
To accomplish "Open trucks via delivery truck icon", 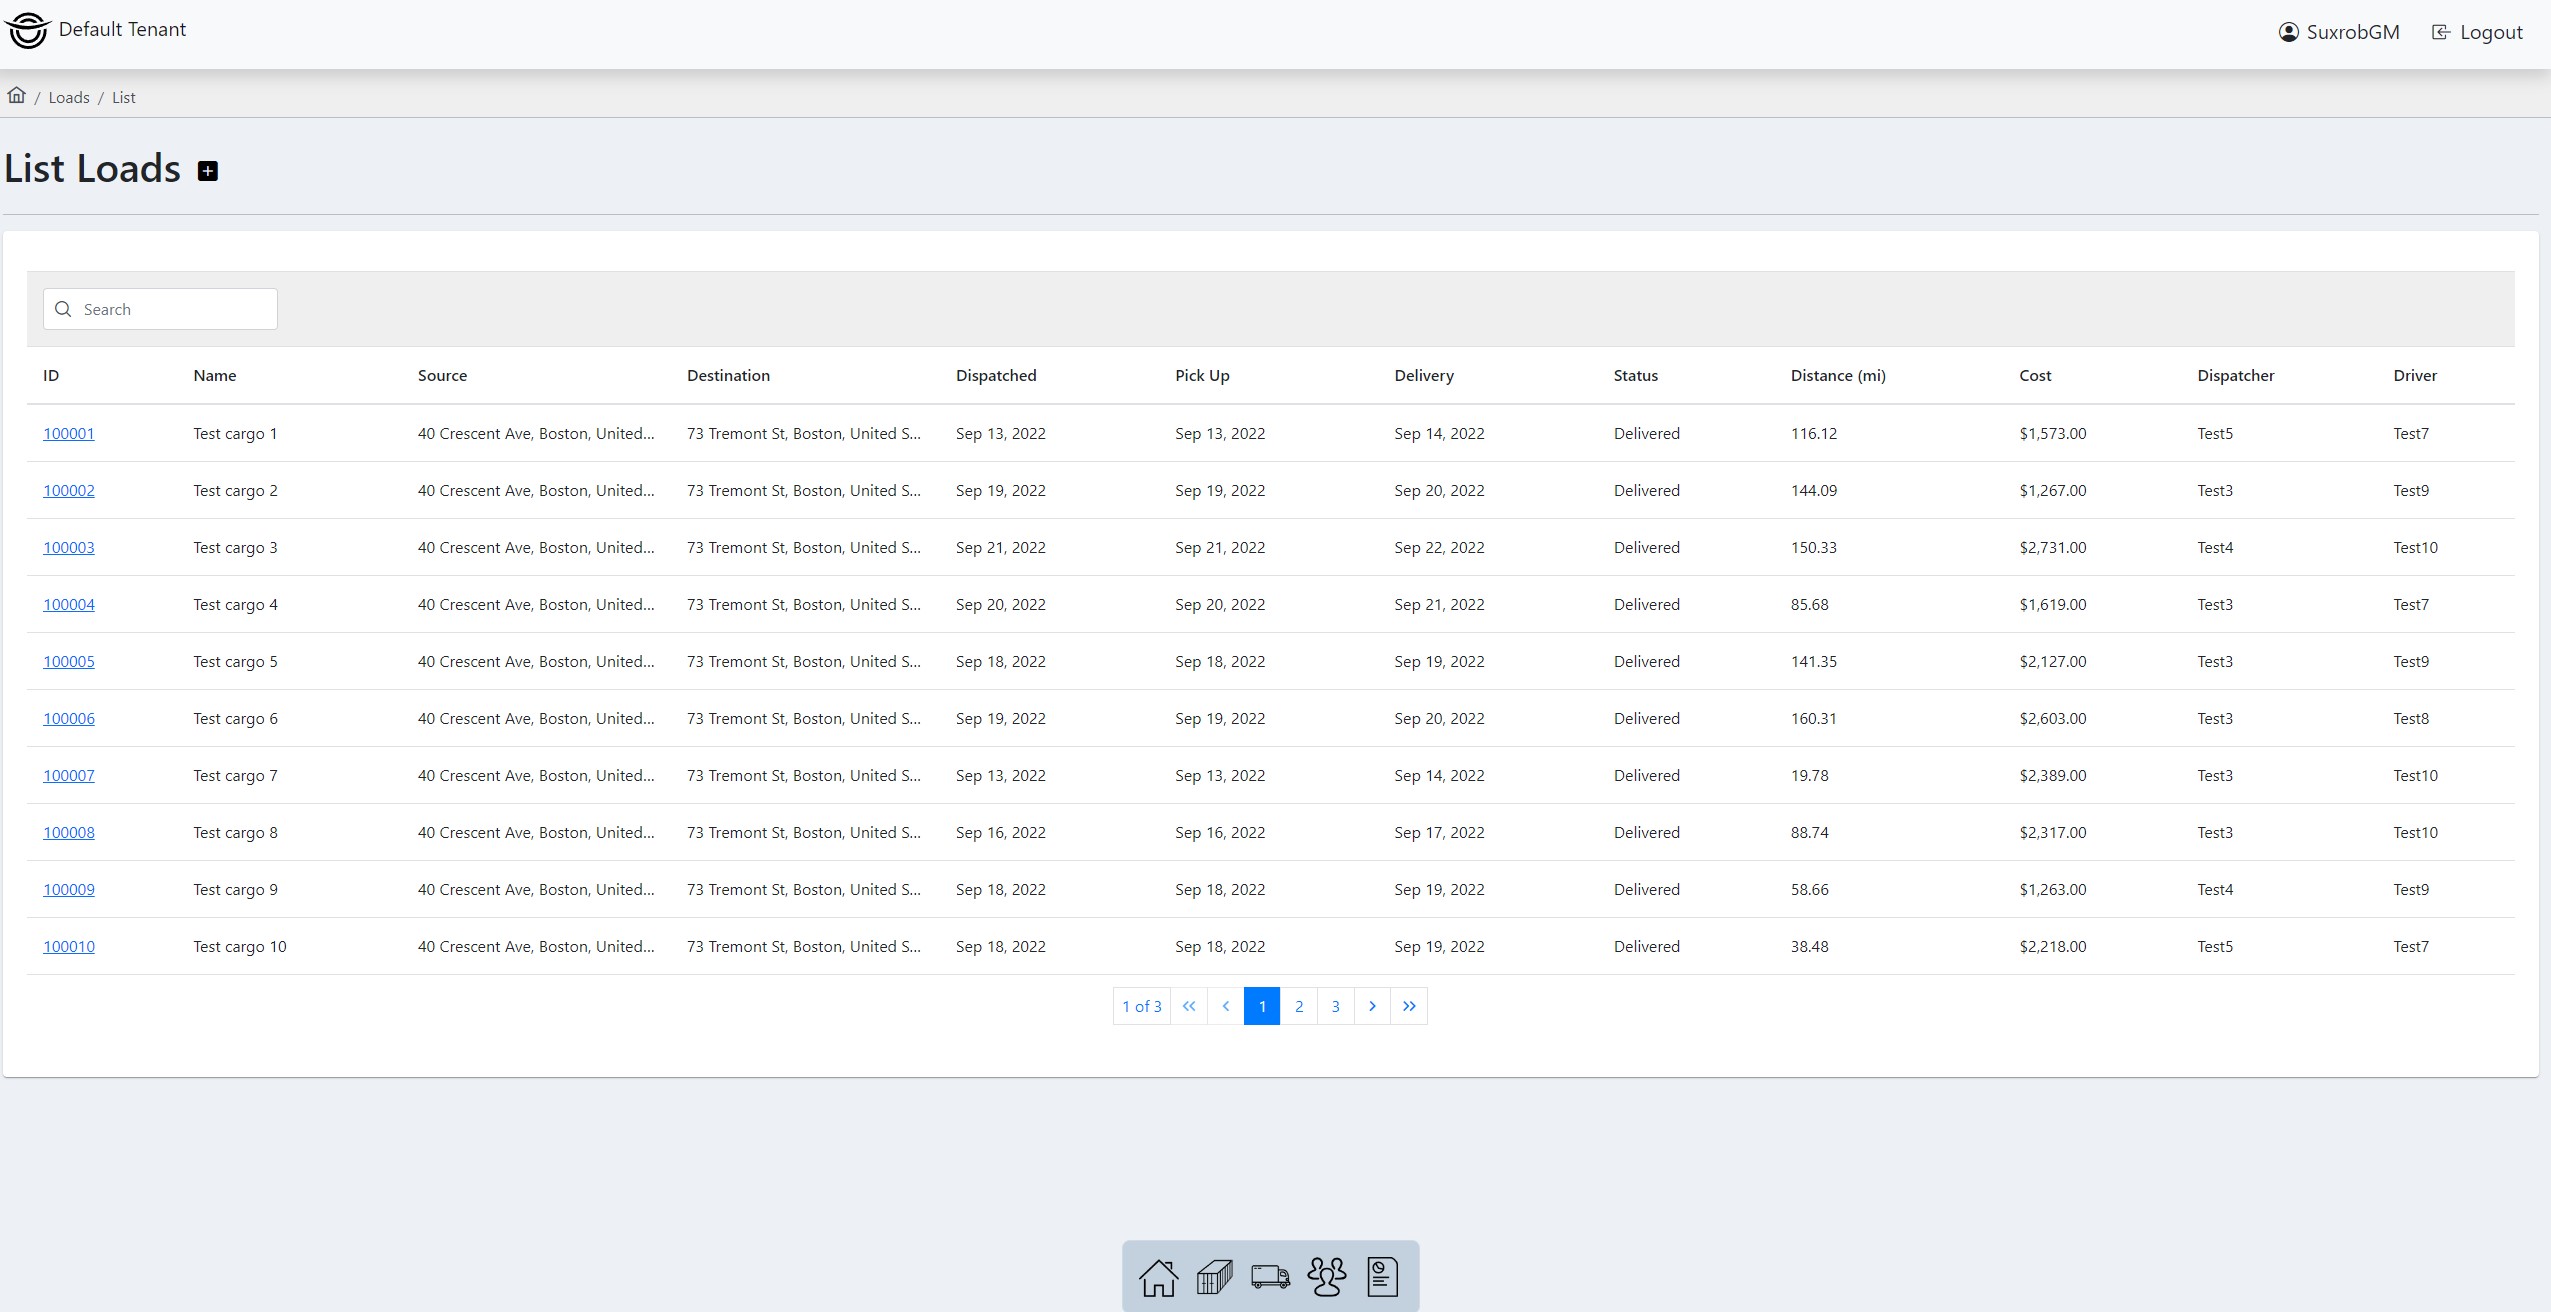I will point(1270,1277).
